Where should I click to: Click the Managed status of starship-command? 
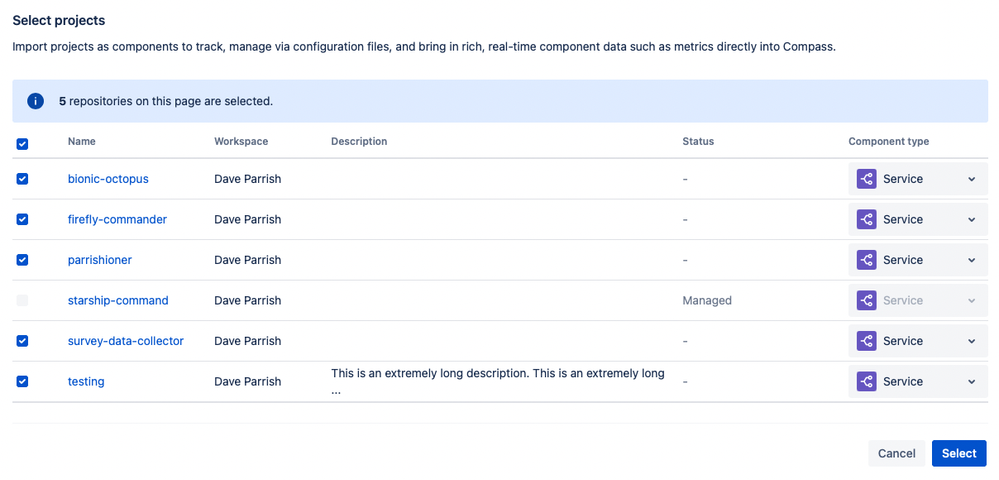tap(707, 300)
